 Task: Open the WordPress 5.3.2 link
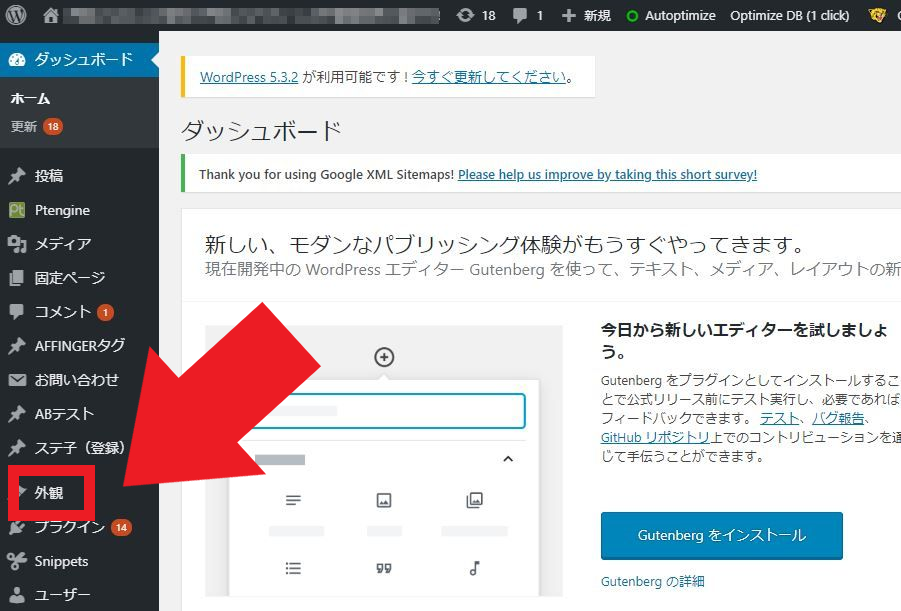coord(249,77)
